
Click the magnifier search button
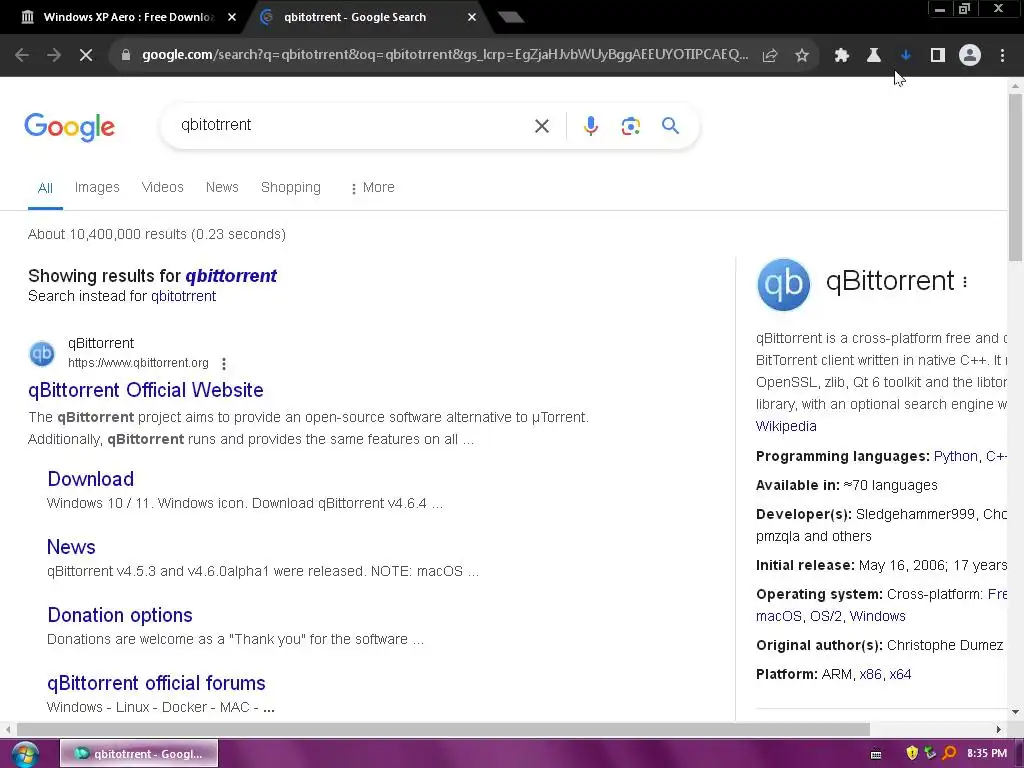point(670,125)
